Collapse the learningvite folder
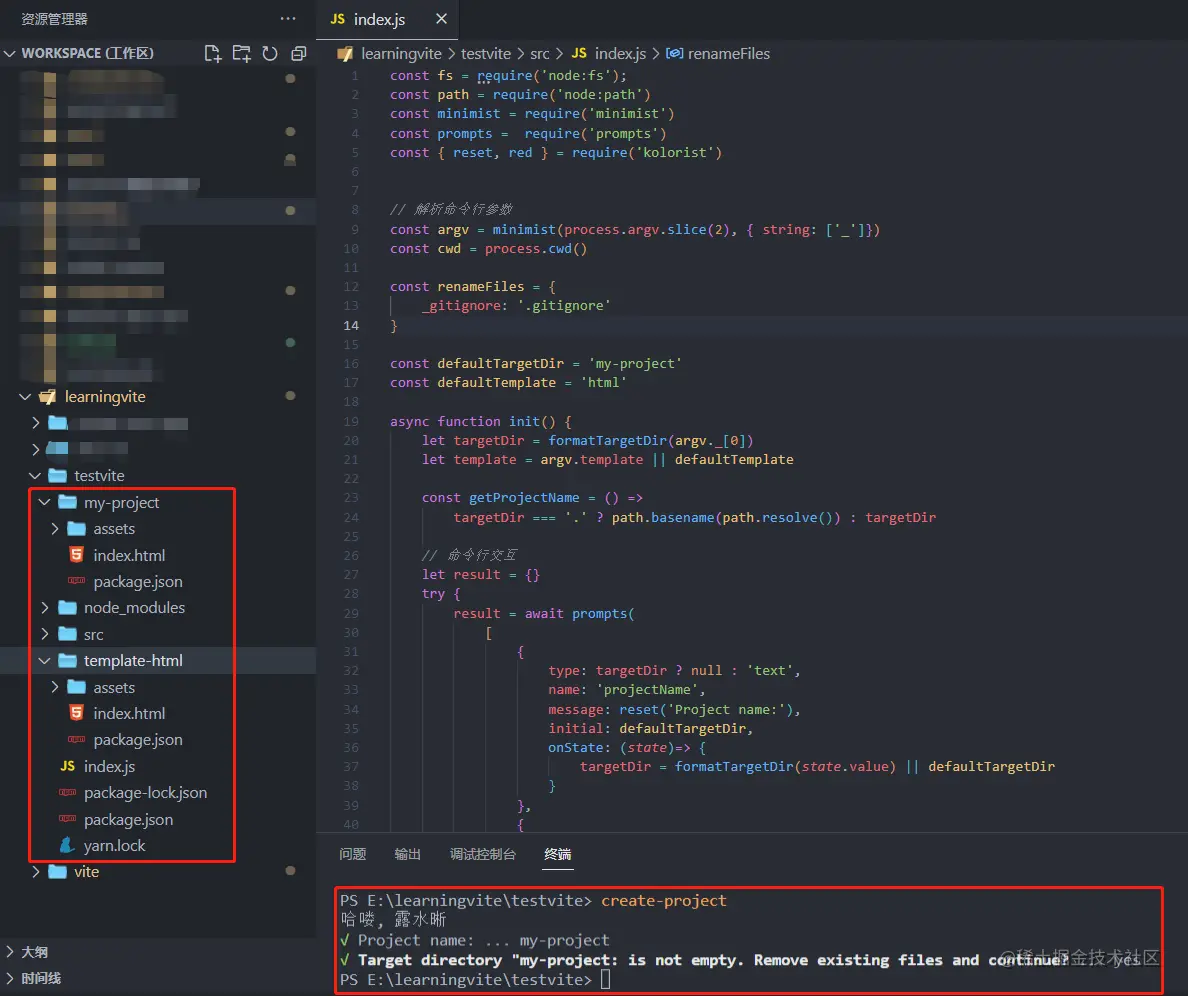 (x=25, y=396)
